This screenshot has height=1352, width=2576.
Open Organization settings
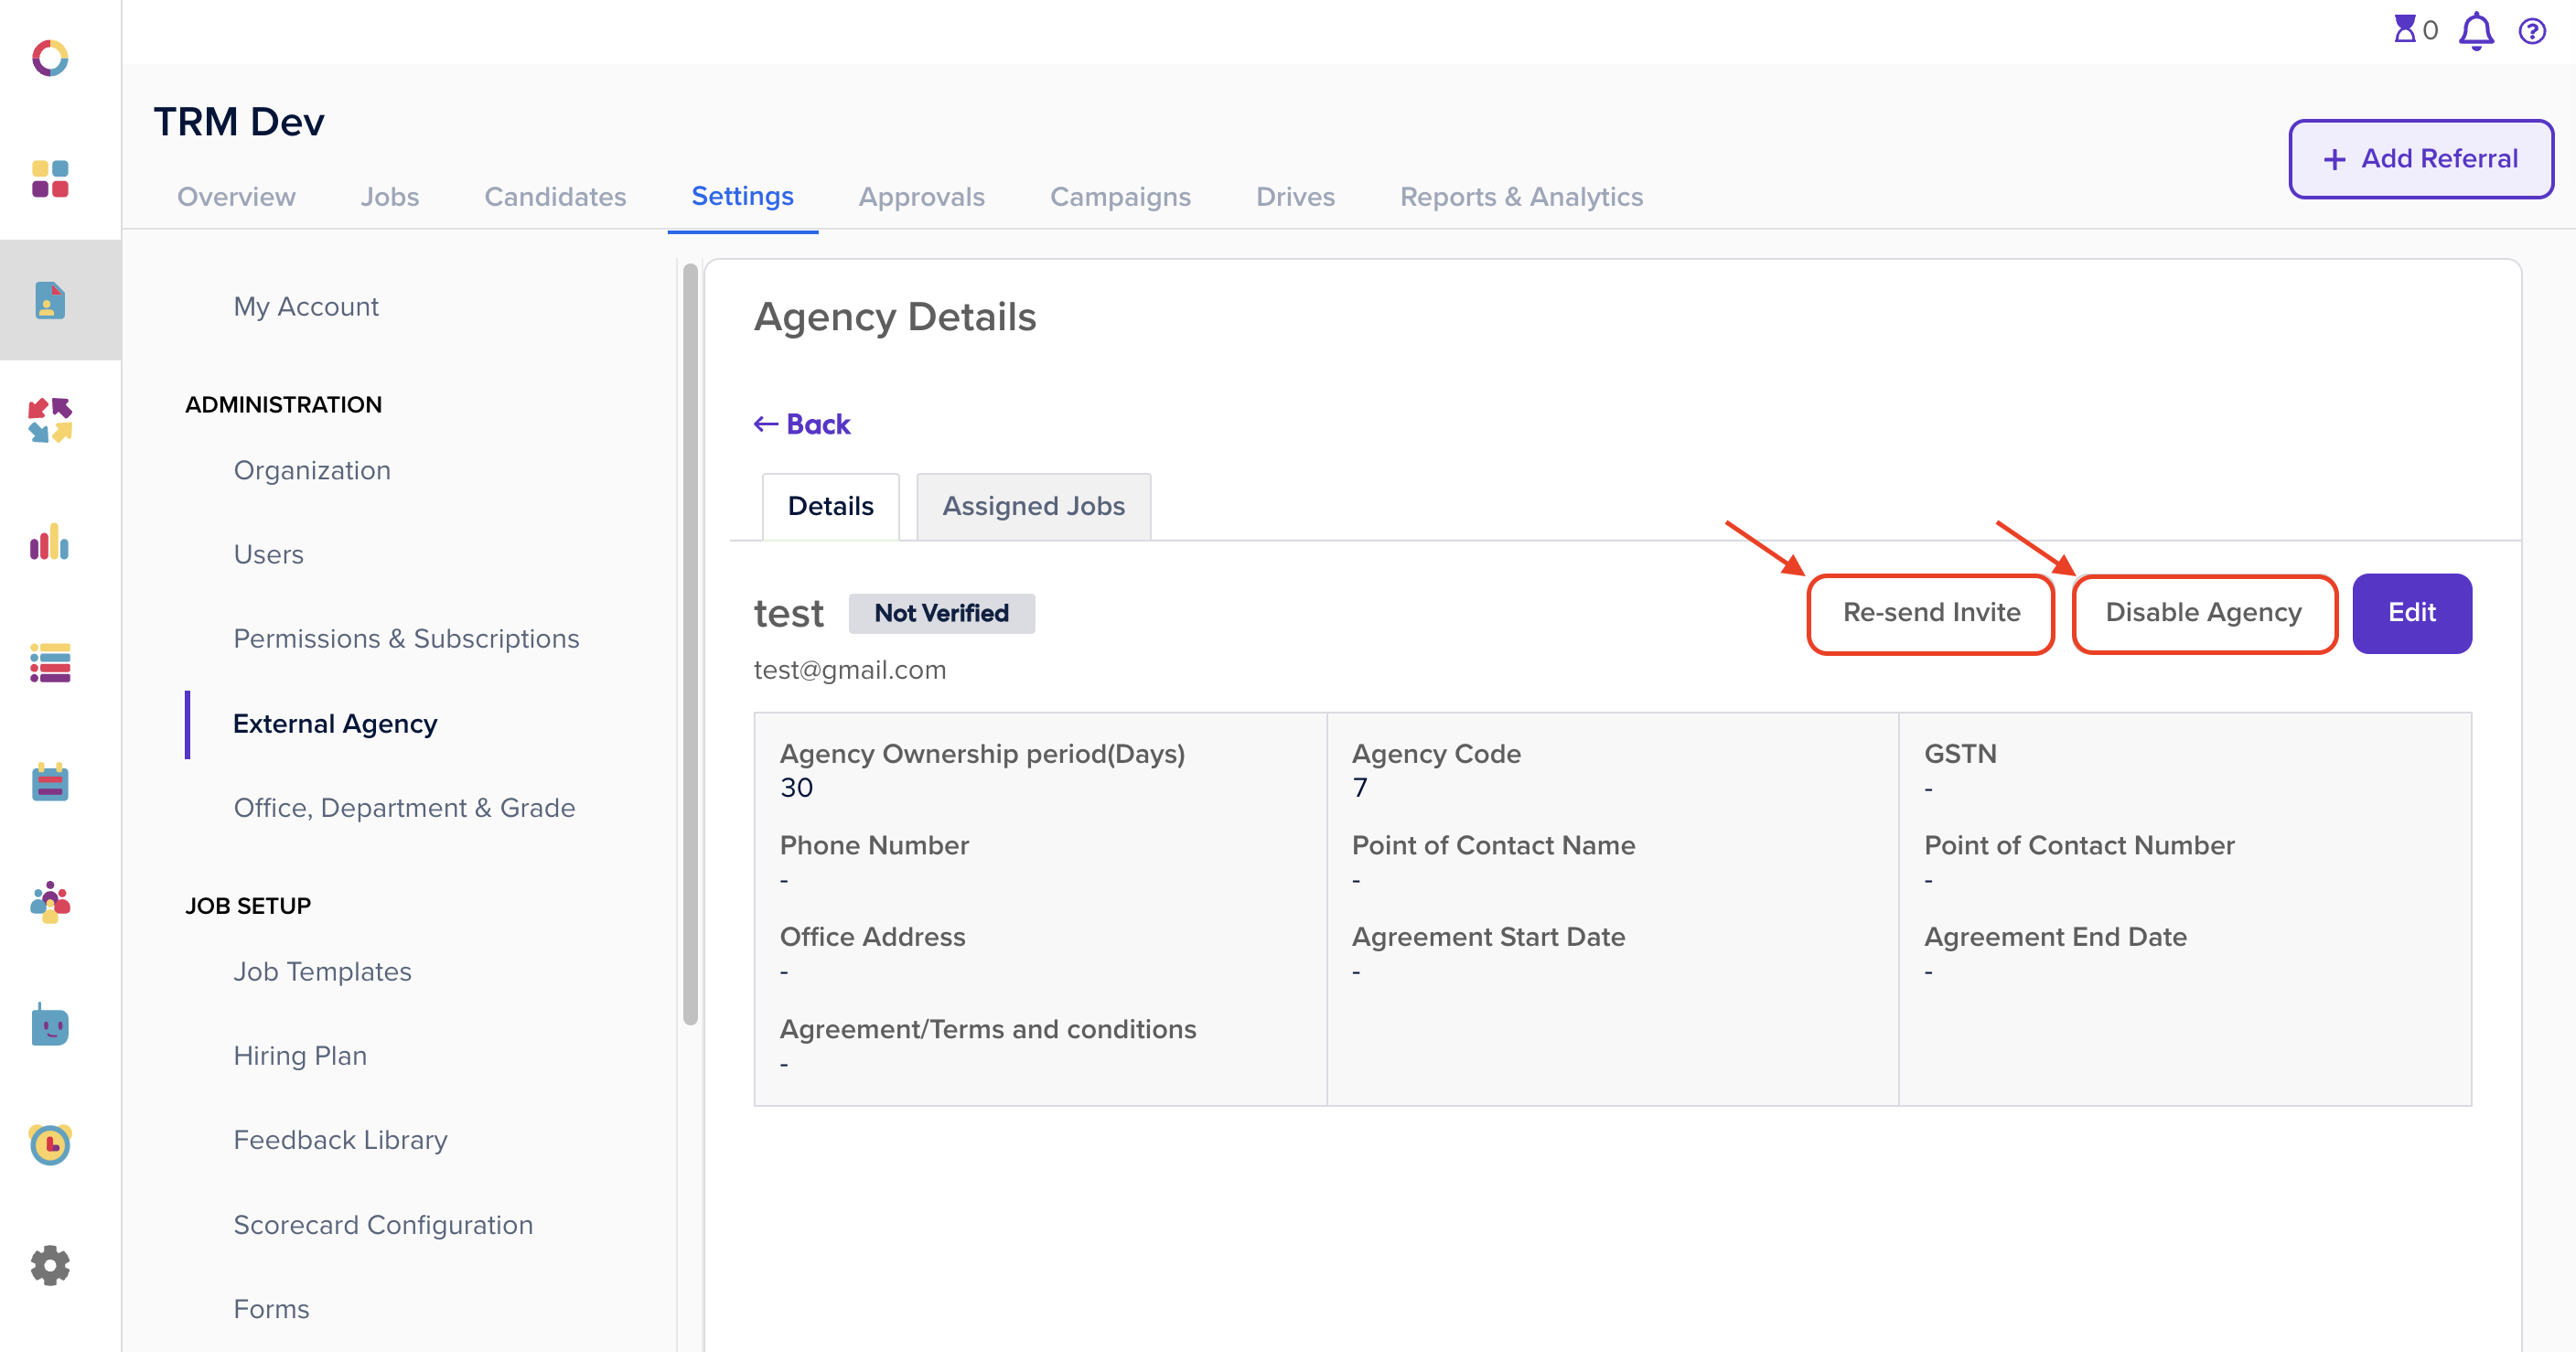(312, 470)
